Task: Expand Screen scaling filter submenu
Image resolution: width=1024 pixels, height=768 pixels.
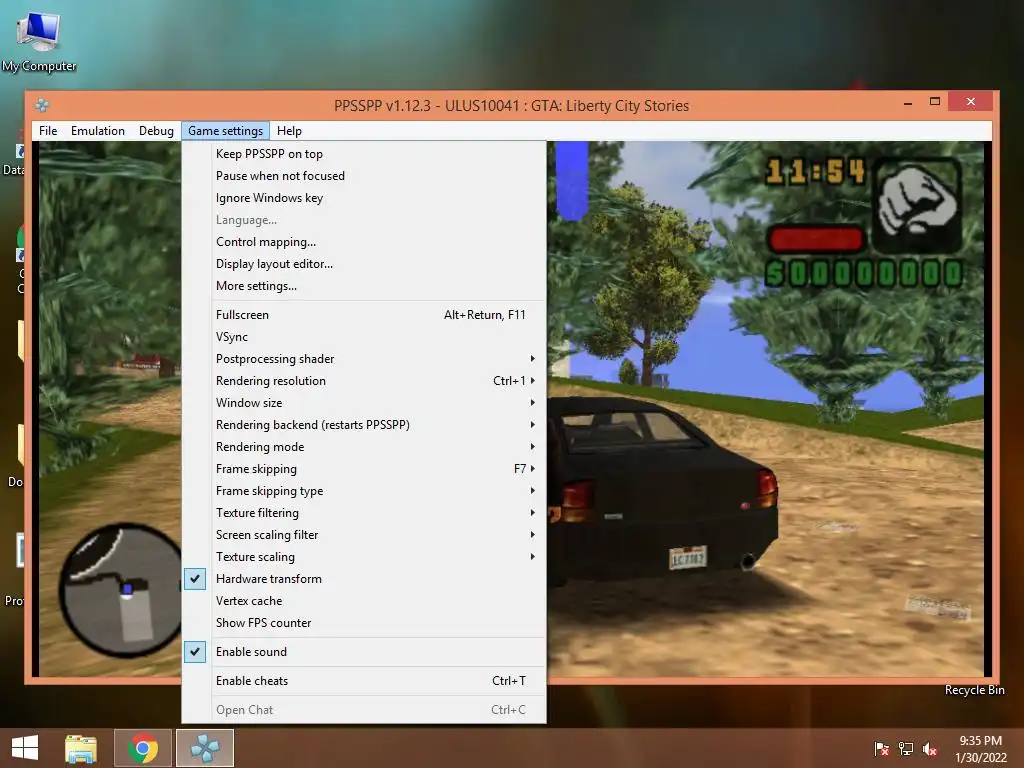Action: click(x=364, y=535)
